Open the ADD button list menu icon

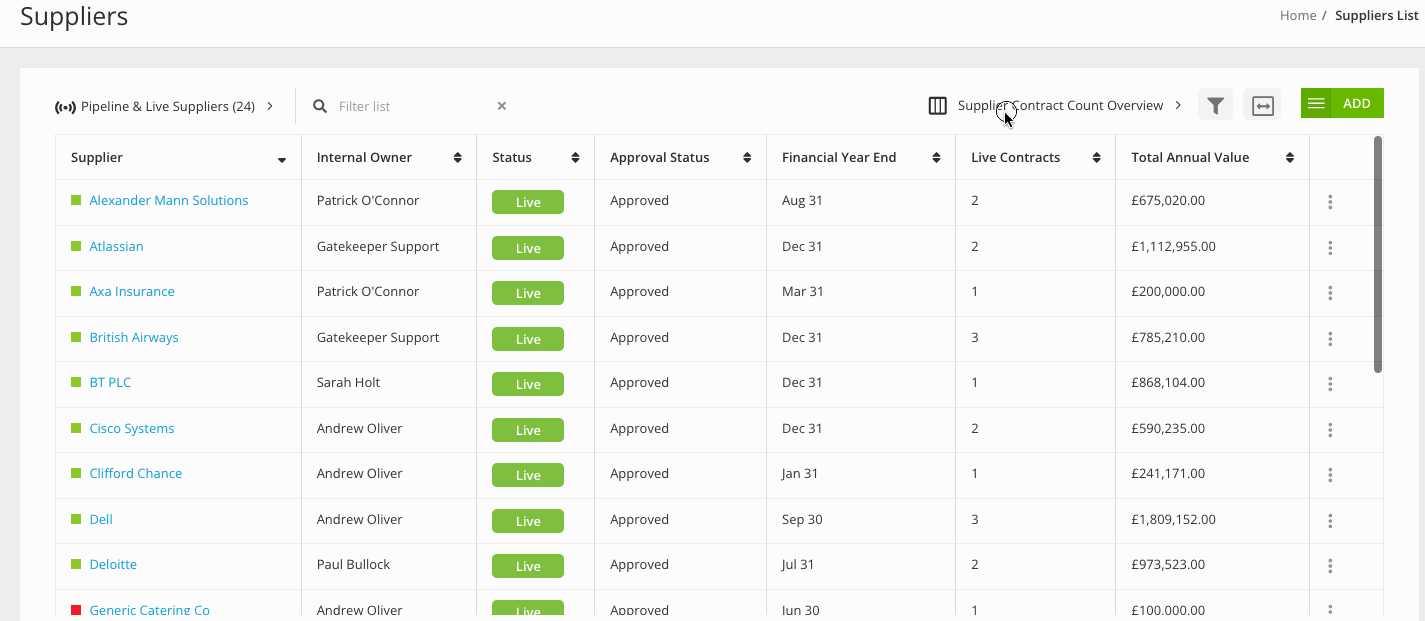(1316, 103)
